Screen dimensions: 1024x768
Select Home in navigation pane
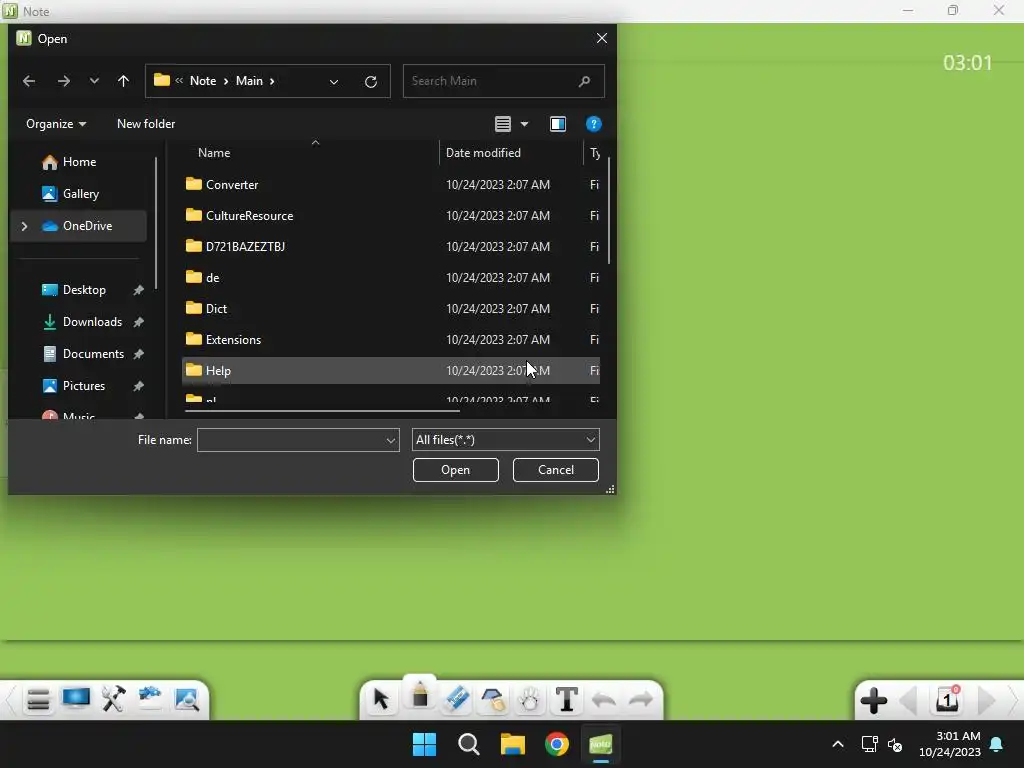[79, 162]
